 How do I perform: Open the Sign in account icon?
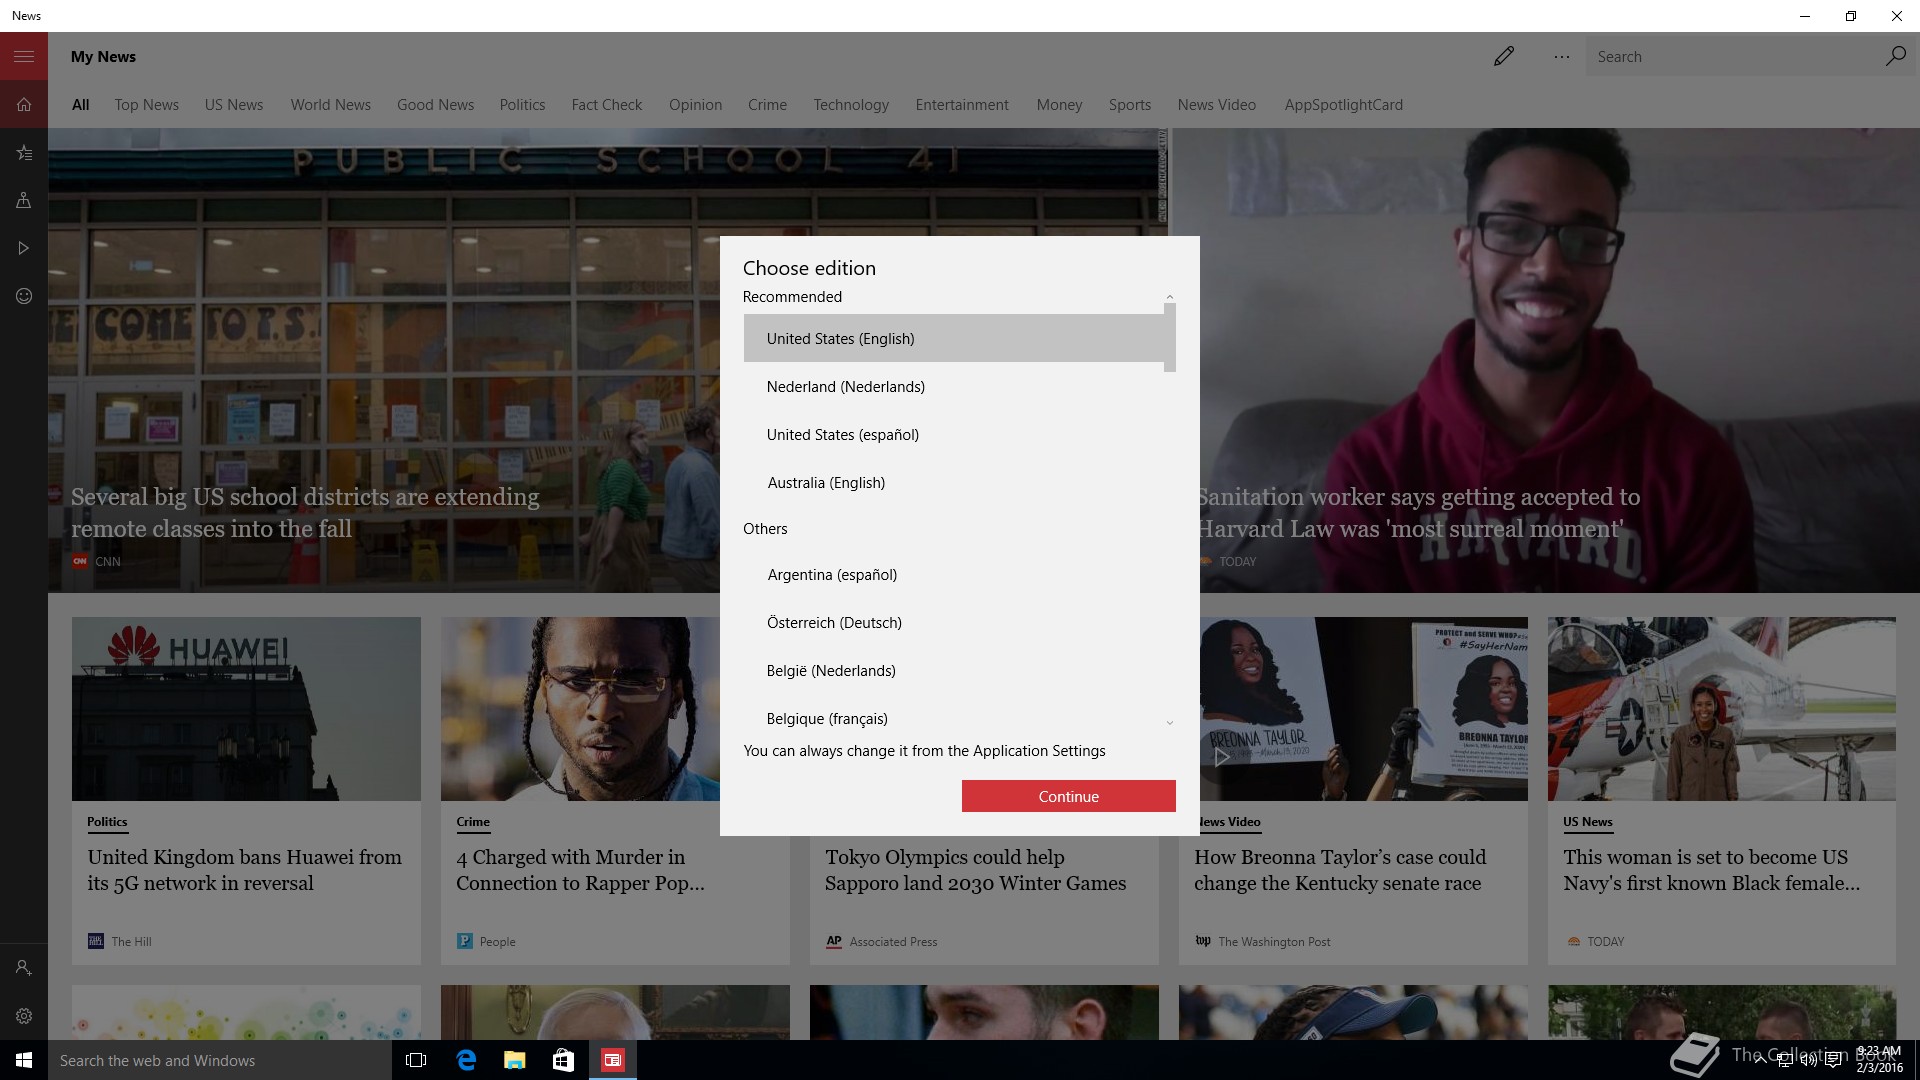point(24,968)
